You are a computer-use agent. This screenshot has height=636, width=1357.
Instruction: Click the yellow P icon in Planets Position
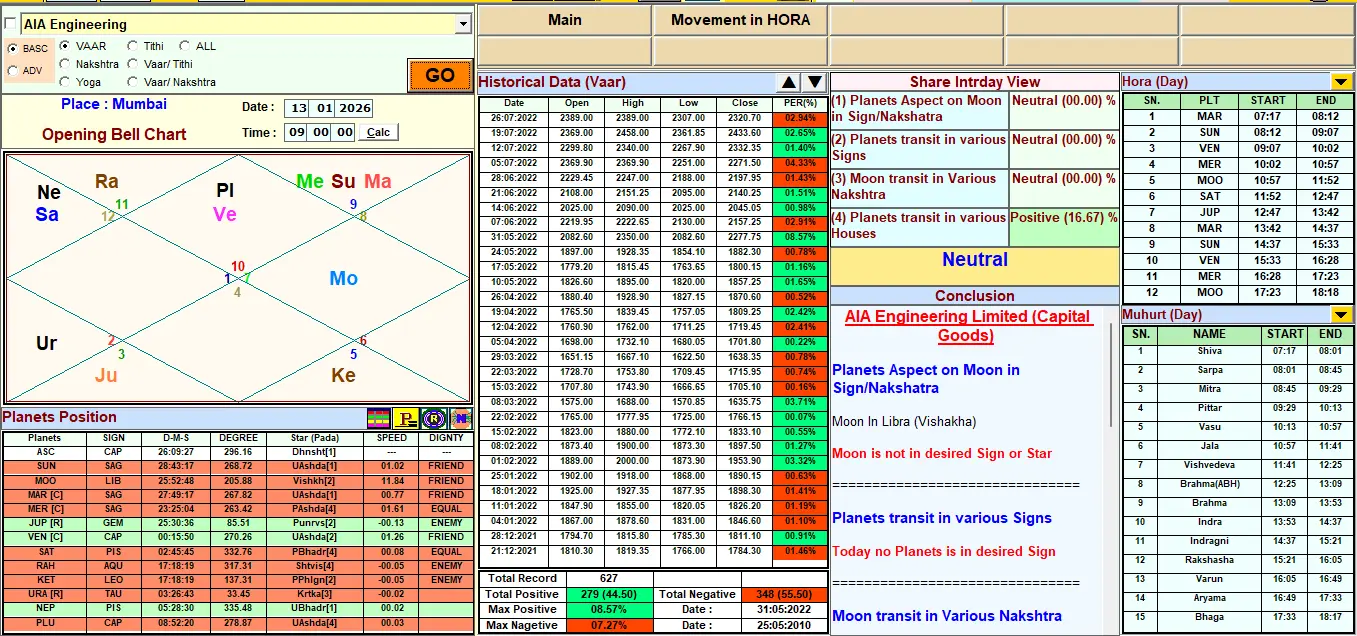pos(406,418)
